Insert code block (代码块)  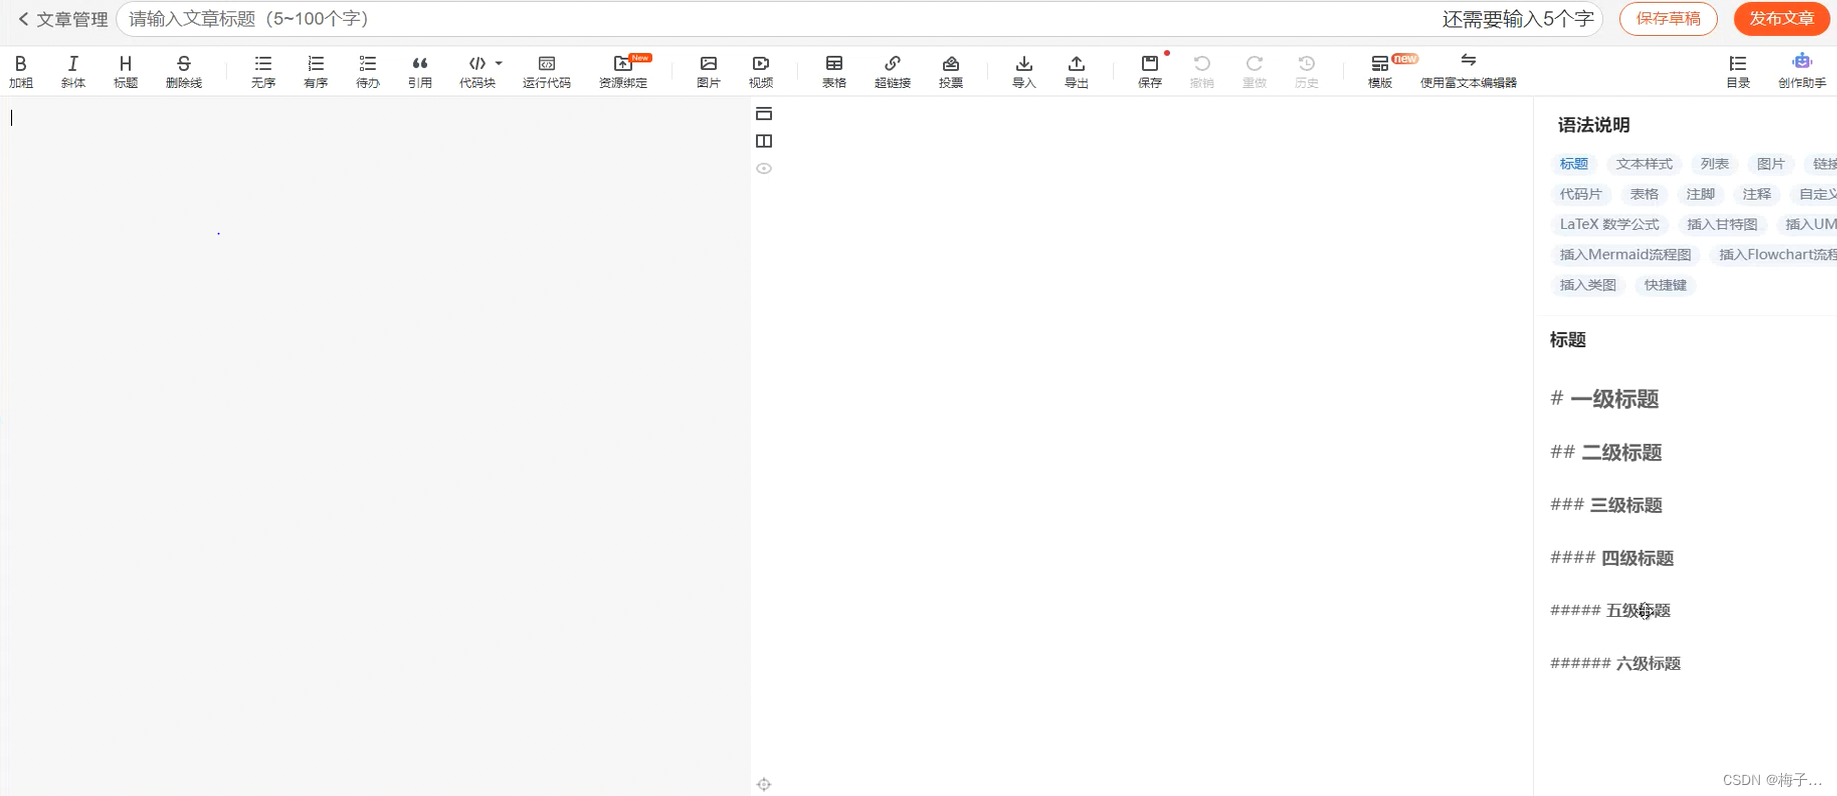(x=477, y=72)
